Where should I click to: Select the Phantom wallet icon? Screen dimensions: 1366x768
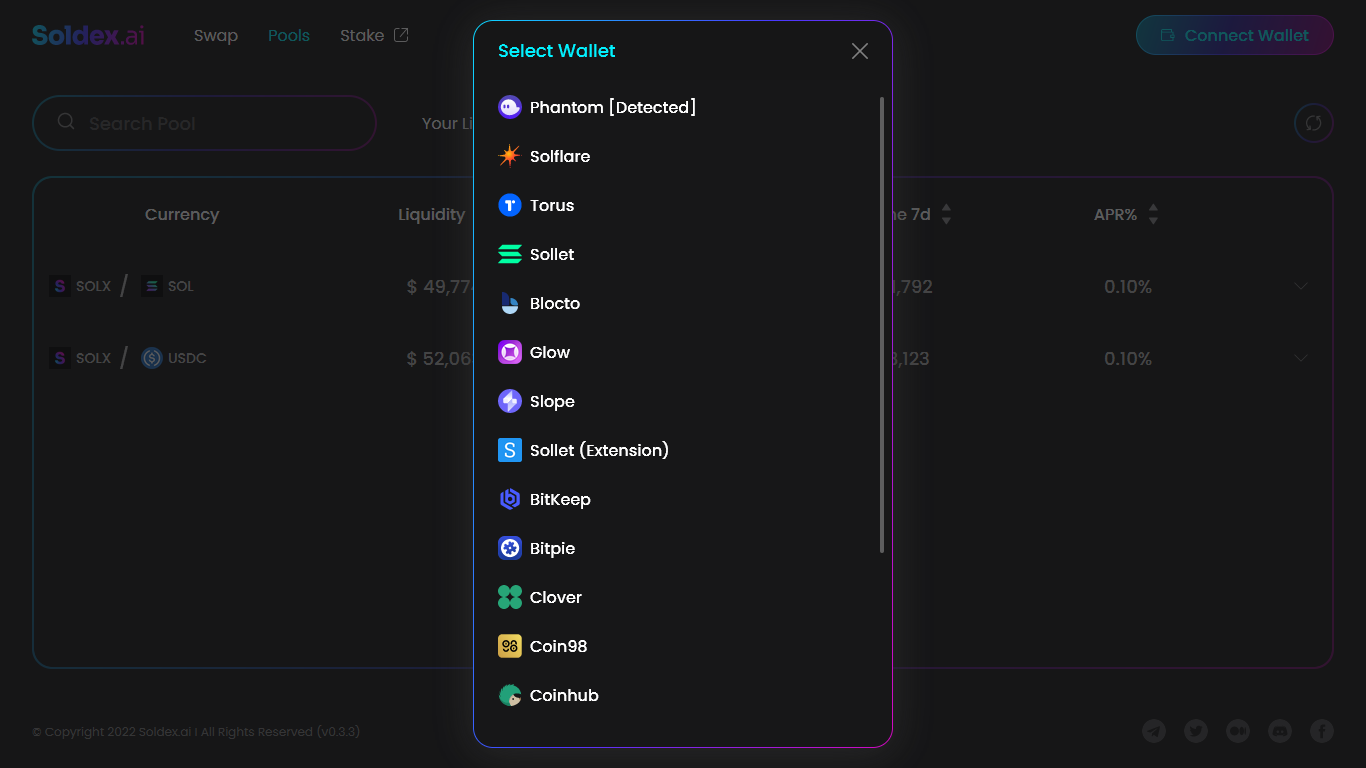point(510,107)
